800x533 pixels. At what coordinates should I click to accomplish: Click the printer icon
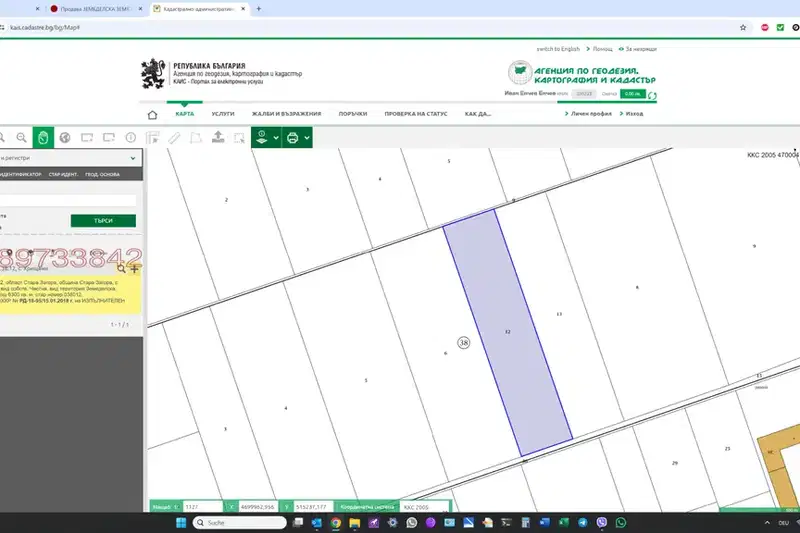coord(292,138)
